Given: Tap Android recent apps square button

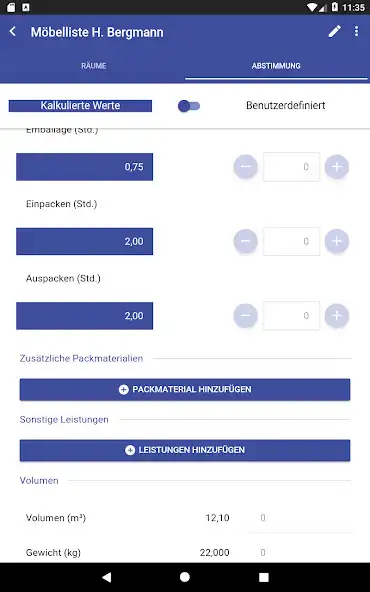Looking at the screenshot, I should pos(264,577).
